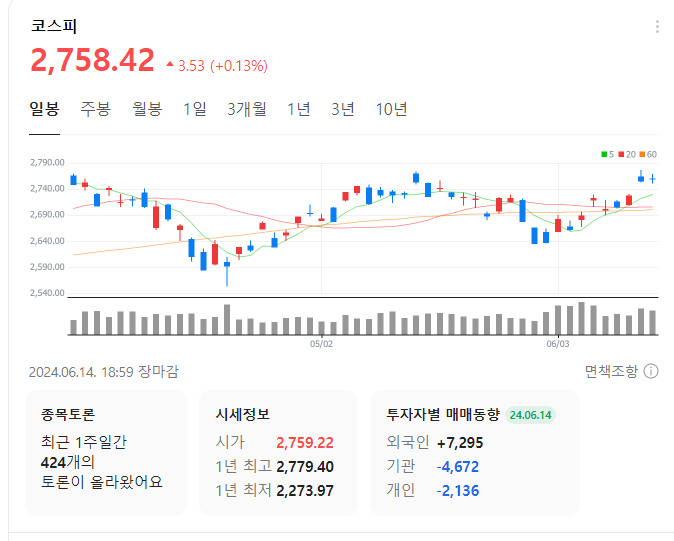Viewport: 674px width, 541px height.
Task: Select the 1년 chart range tab
Action: [299, 109]
